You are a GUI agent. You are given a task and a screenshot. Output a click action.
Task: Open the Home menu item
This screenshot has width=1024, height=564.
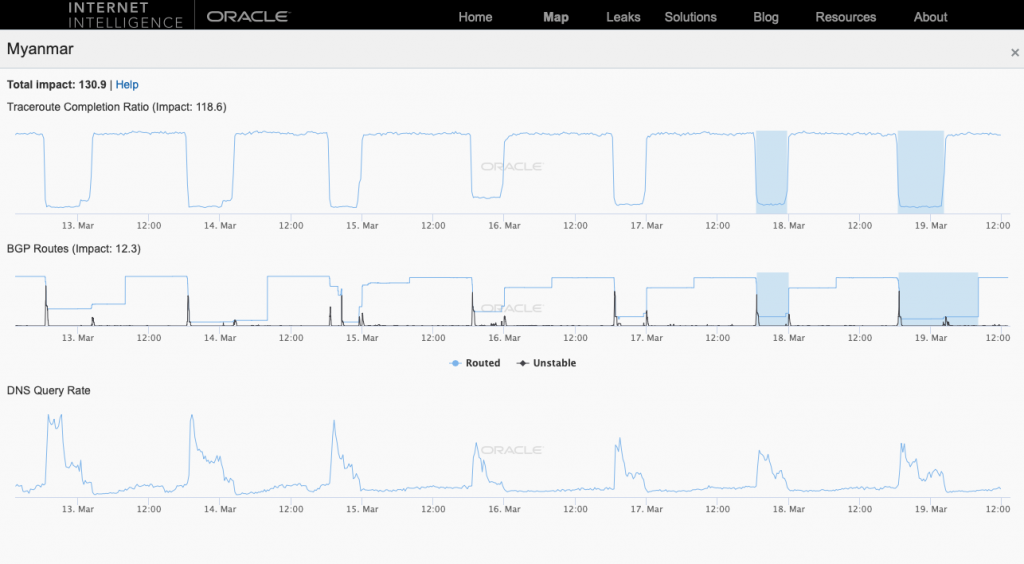475,17
